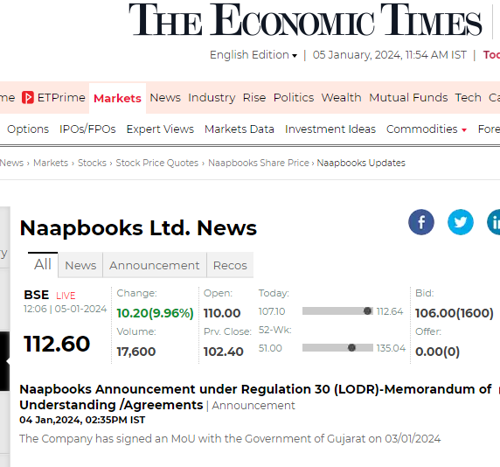Open the English Edition dropdown

pyautogui.click(x=253, y=55)
